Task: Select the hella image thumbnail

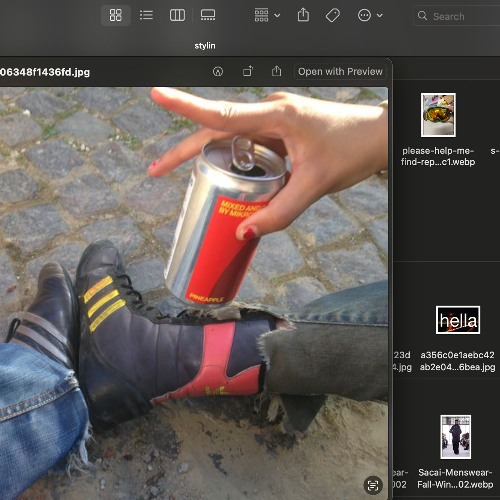Action: coord(458,320)
